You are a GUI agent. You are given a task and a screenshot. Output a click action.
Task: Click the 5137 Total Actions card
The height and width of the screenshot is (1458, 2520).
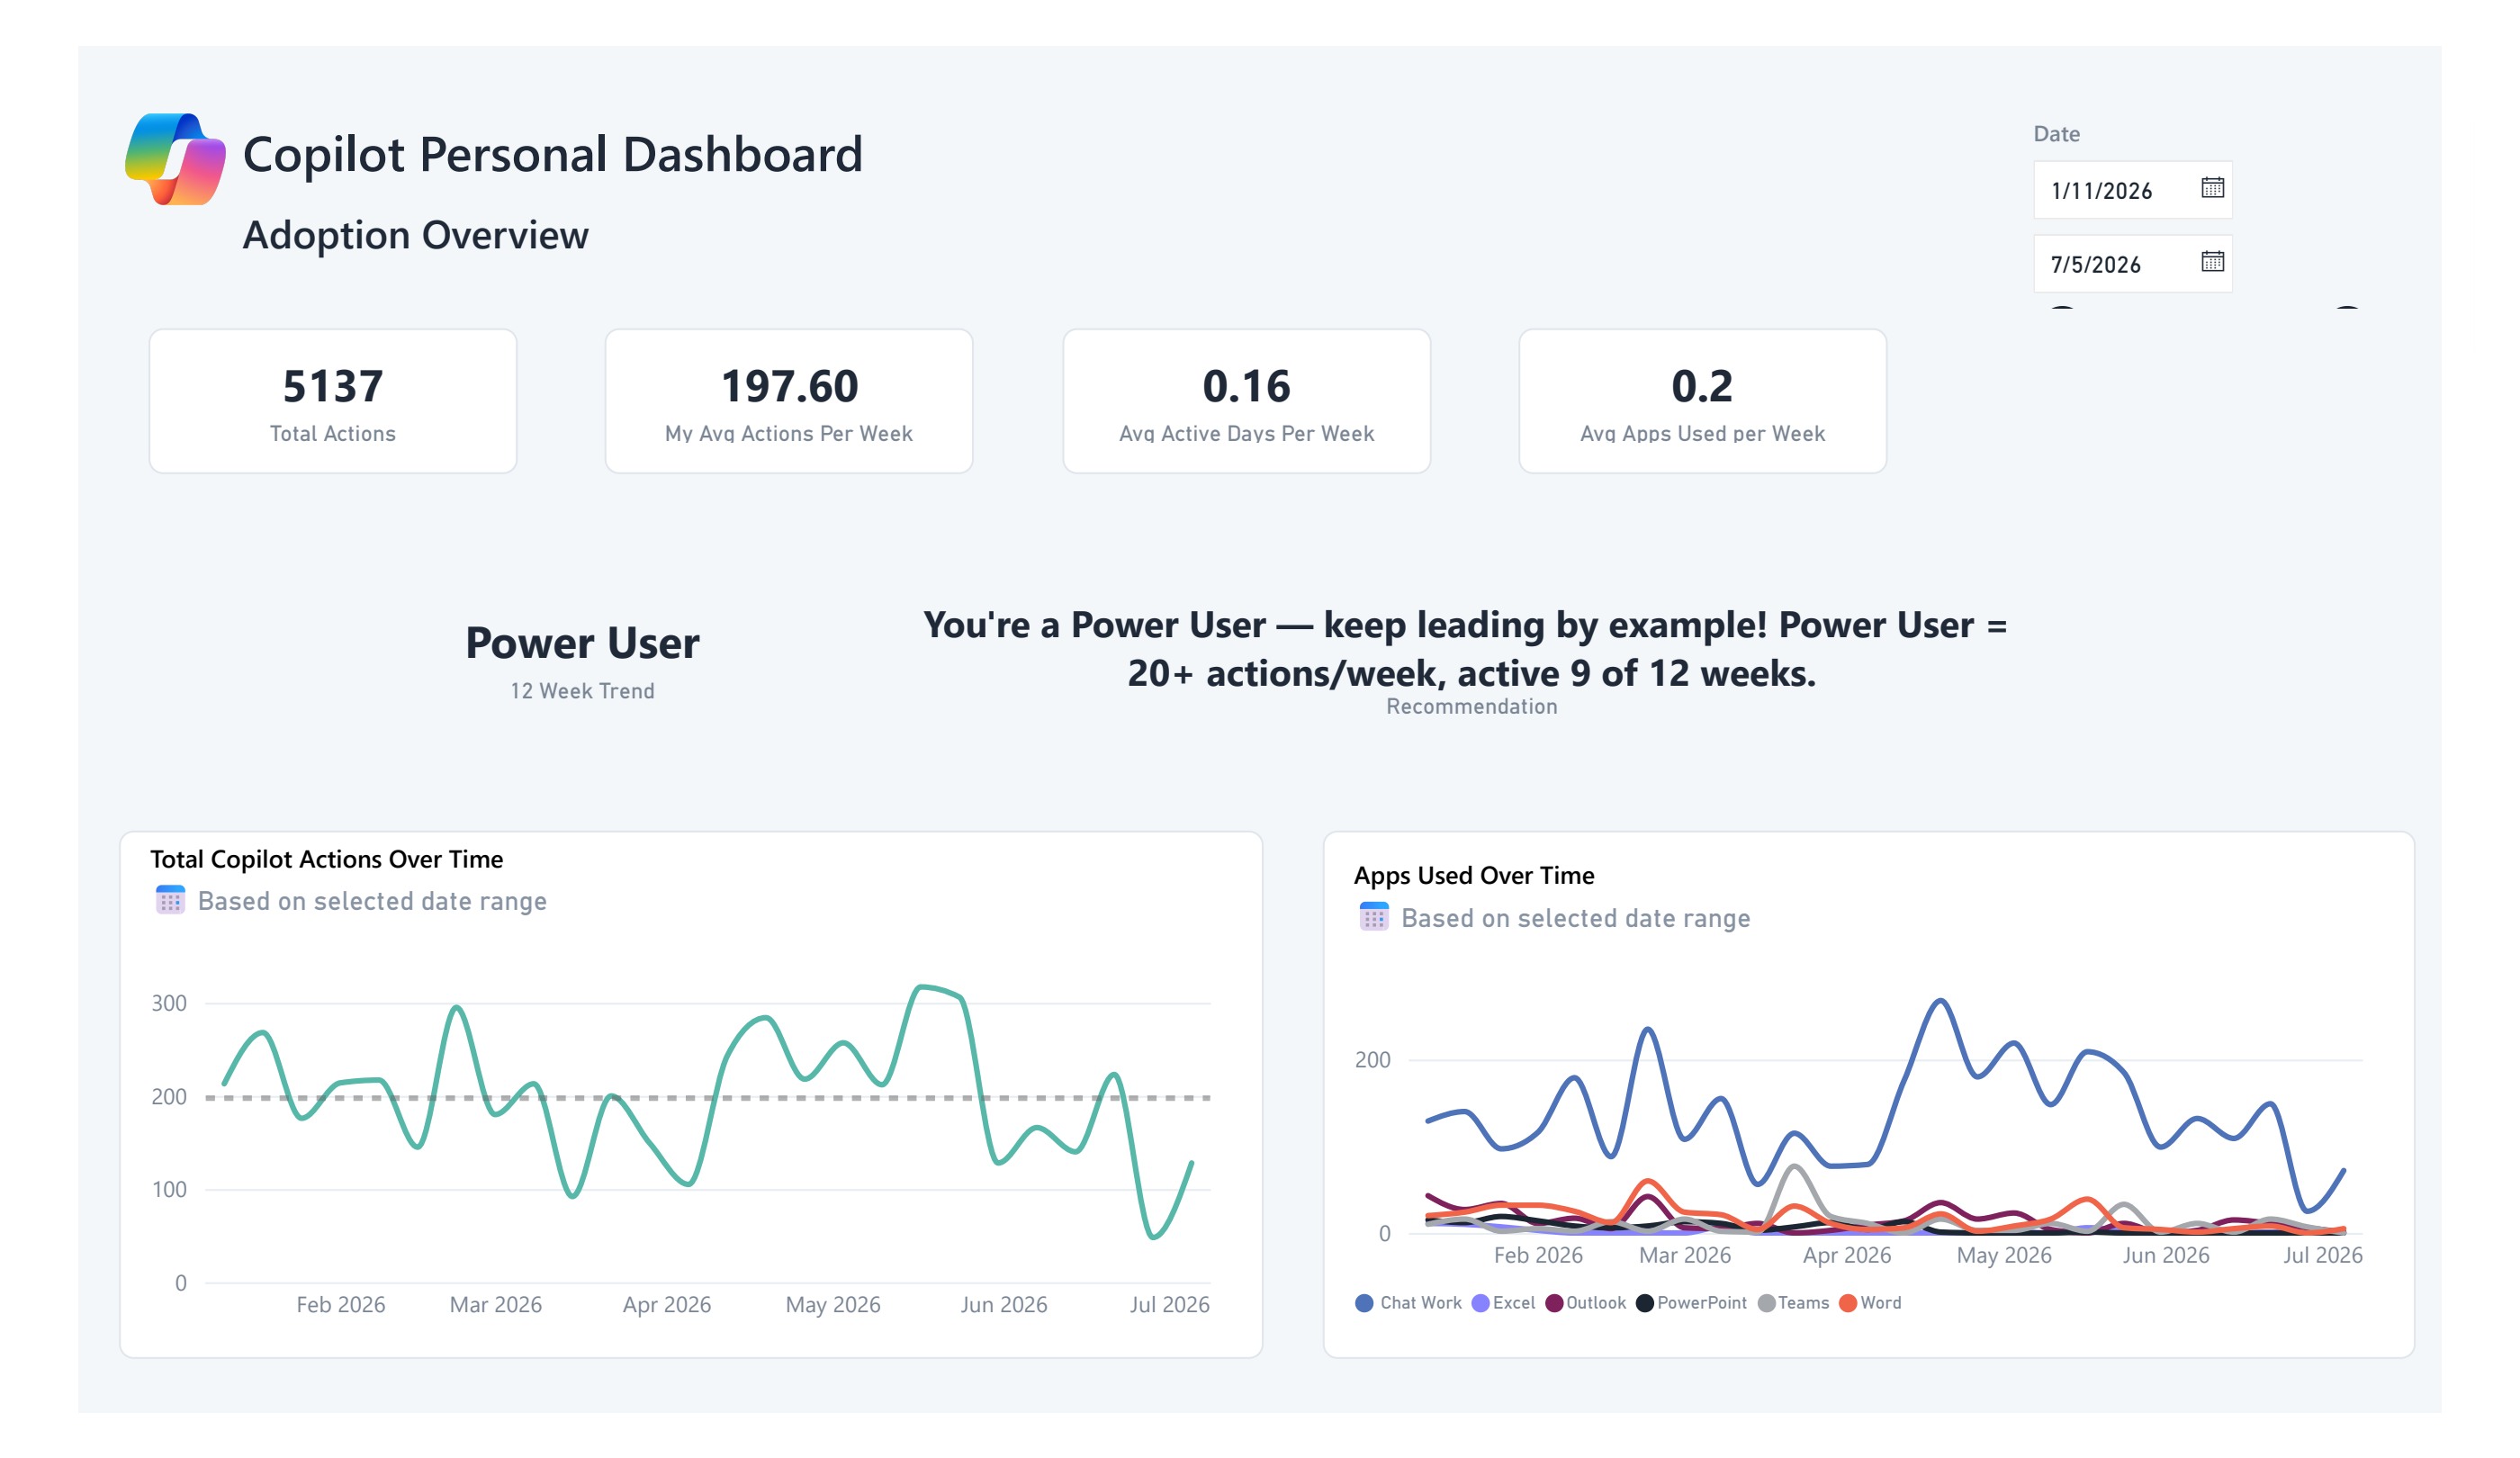[x=333, y=401]
